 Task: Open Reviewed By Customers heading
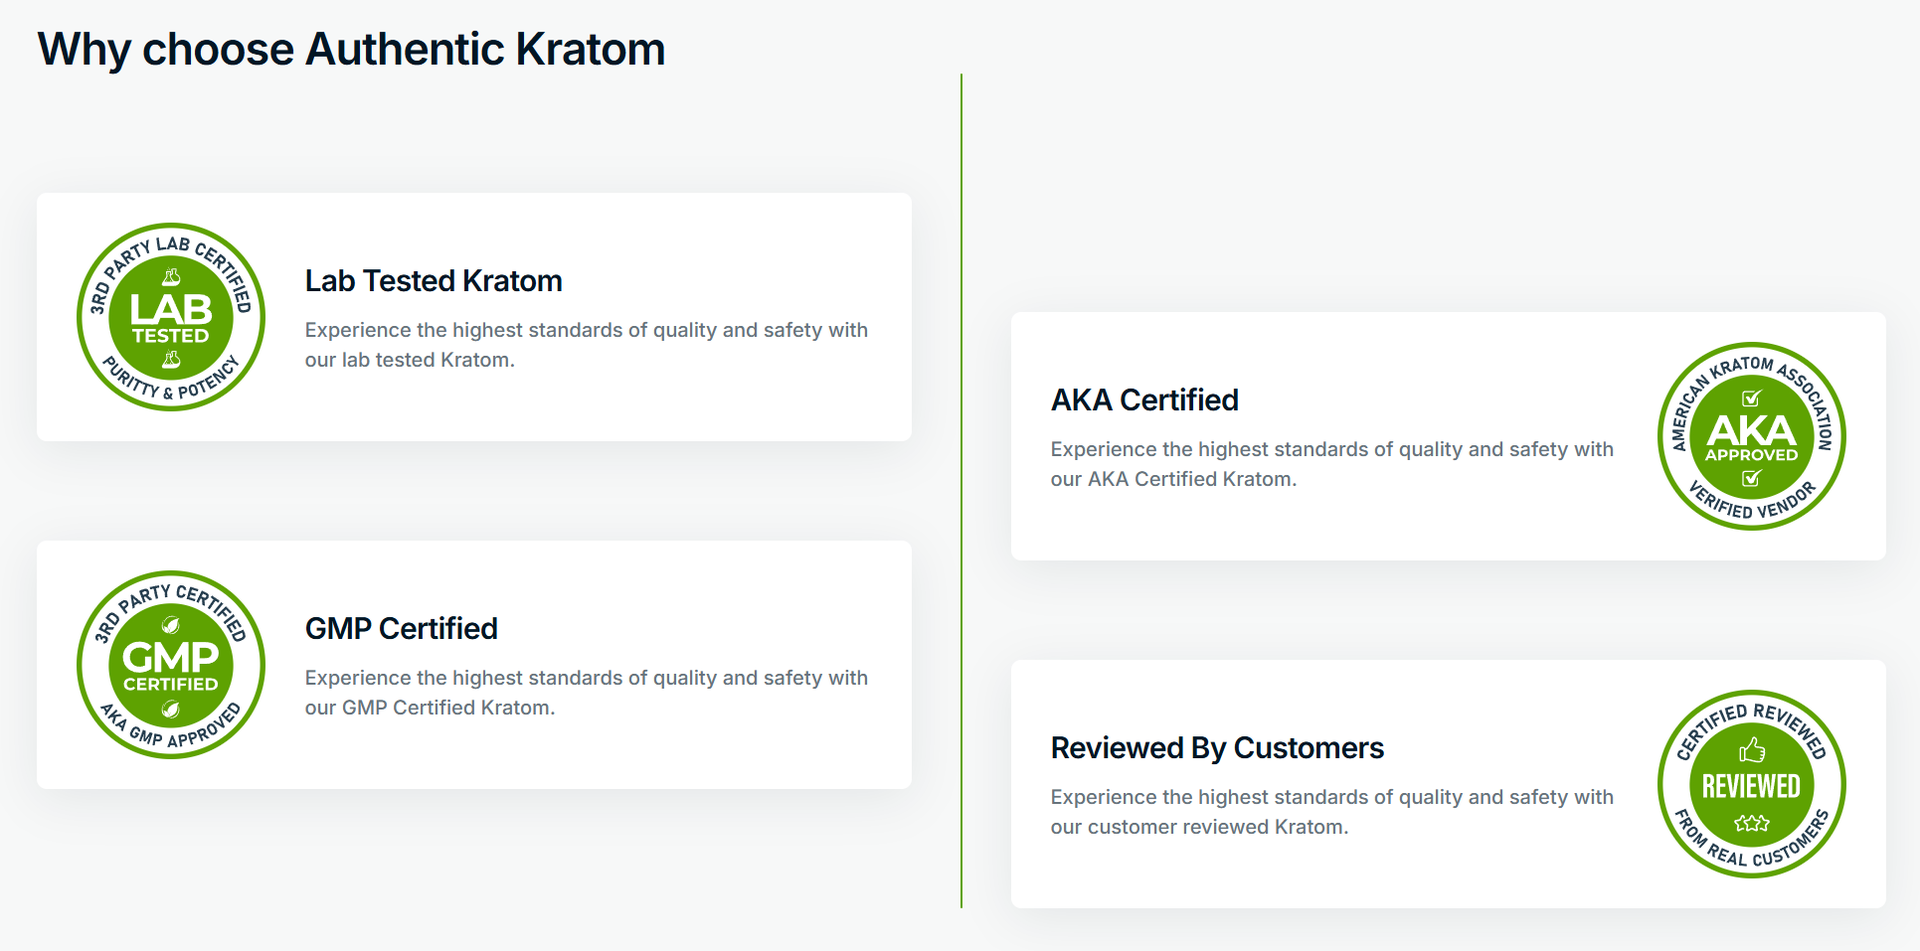tap(1217, 748)
